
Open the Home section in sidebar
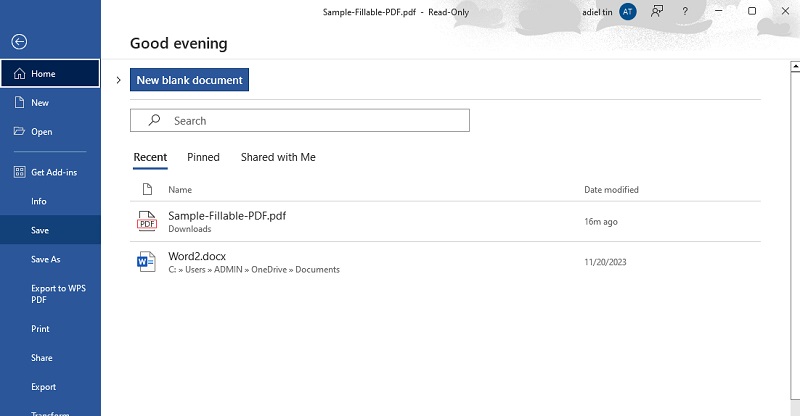pos(50,74)
